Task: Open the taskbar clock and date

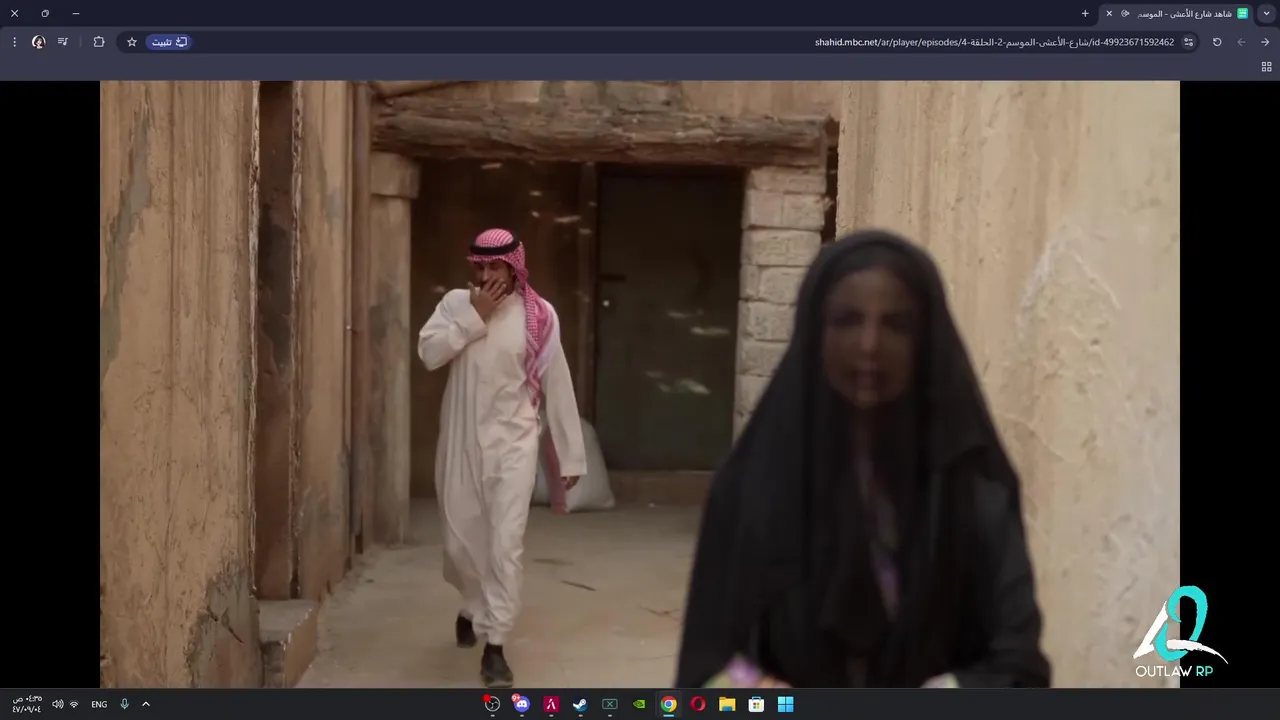Action: point(27,704)
